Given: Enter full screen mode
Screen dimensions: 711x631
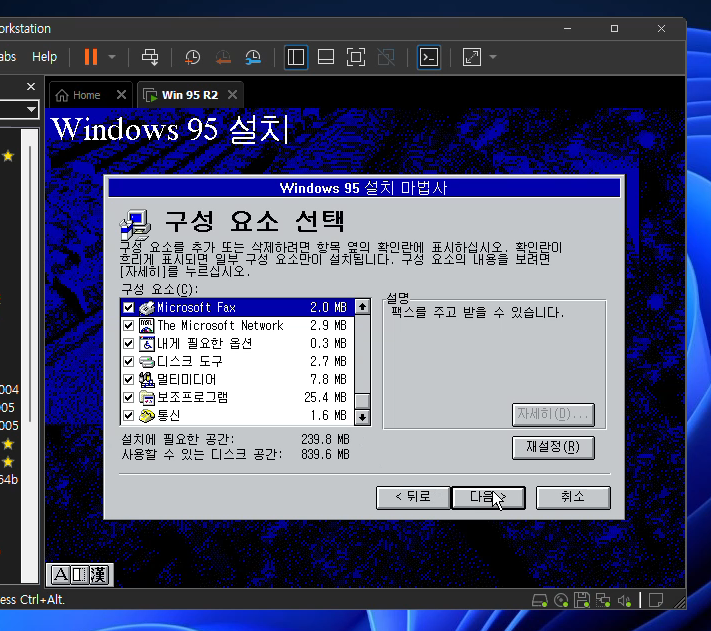Looking at the screenshot, I should [356, 57].
